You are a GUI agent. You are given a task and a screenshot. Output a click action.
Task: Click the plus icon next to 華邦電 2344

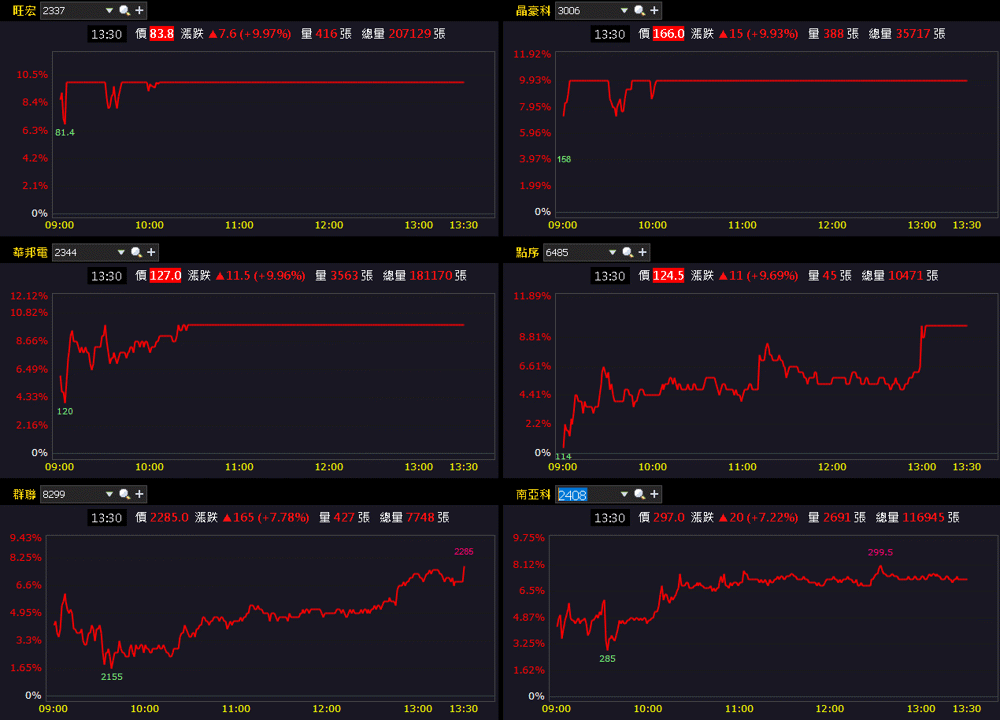(x=151, y=252)
